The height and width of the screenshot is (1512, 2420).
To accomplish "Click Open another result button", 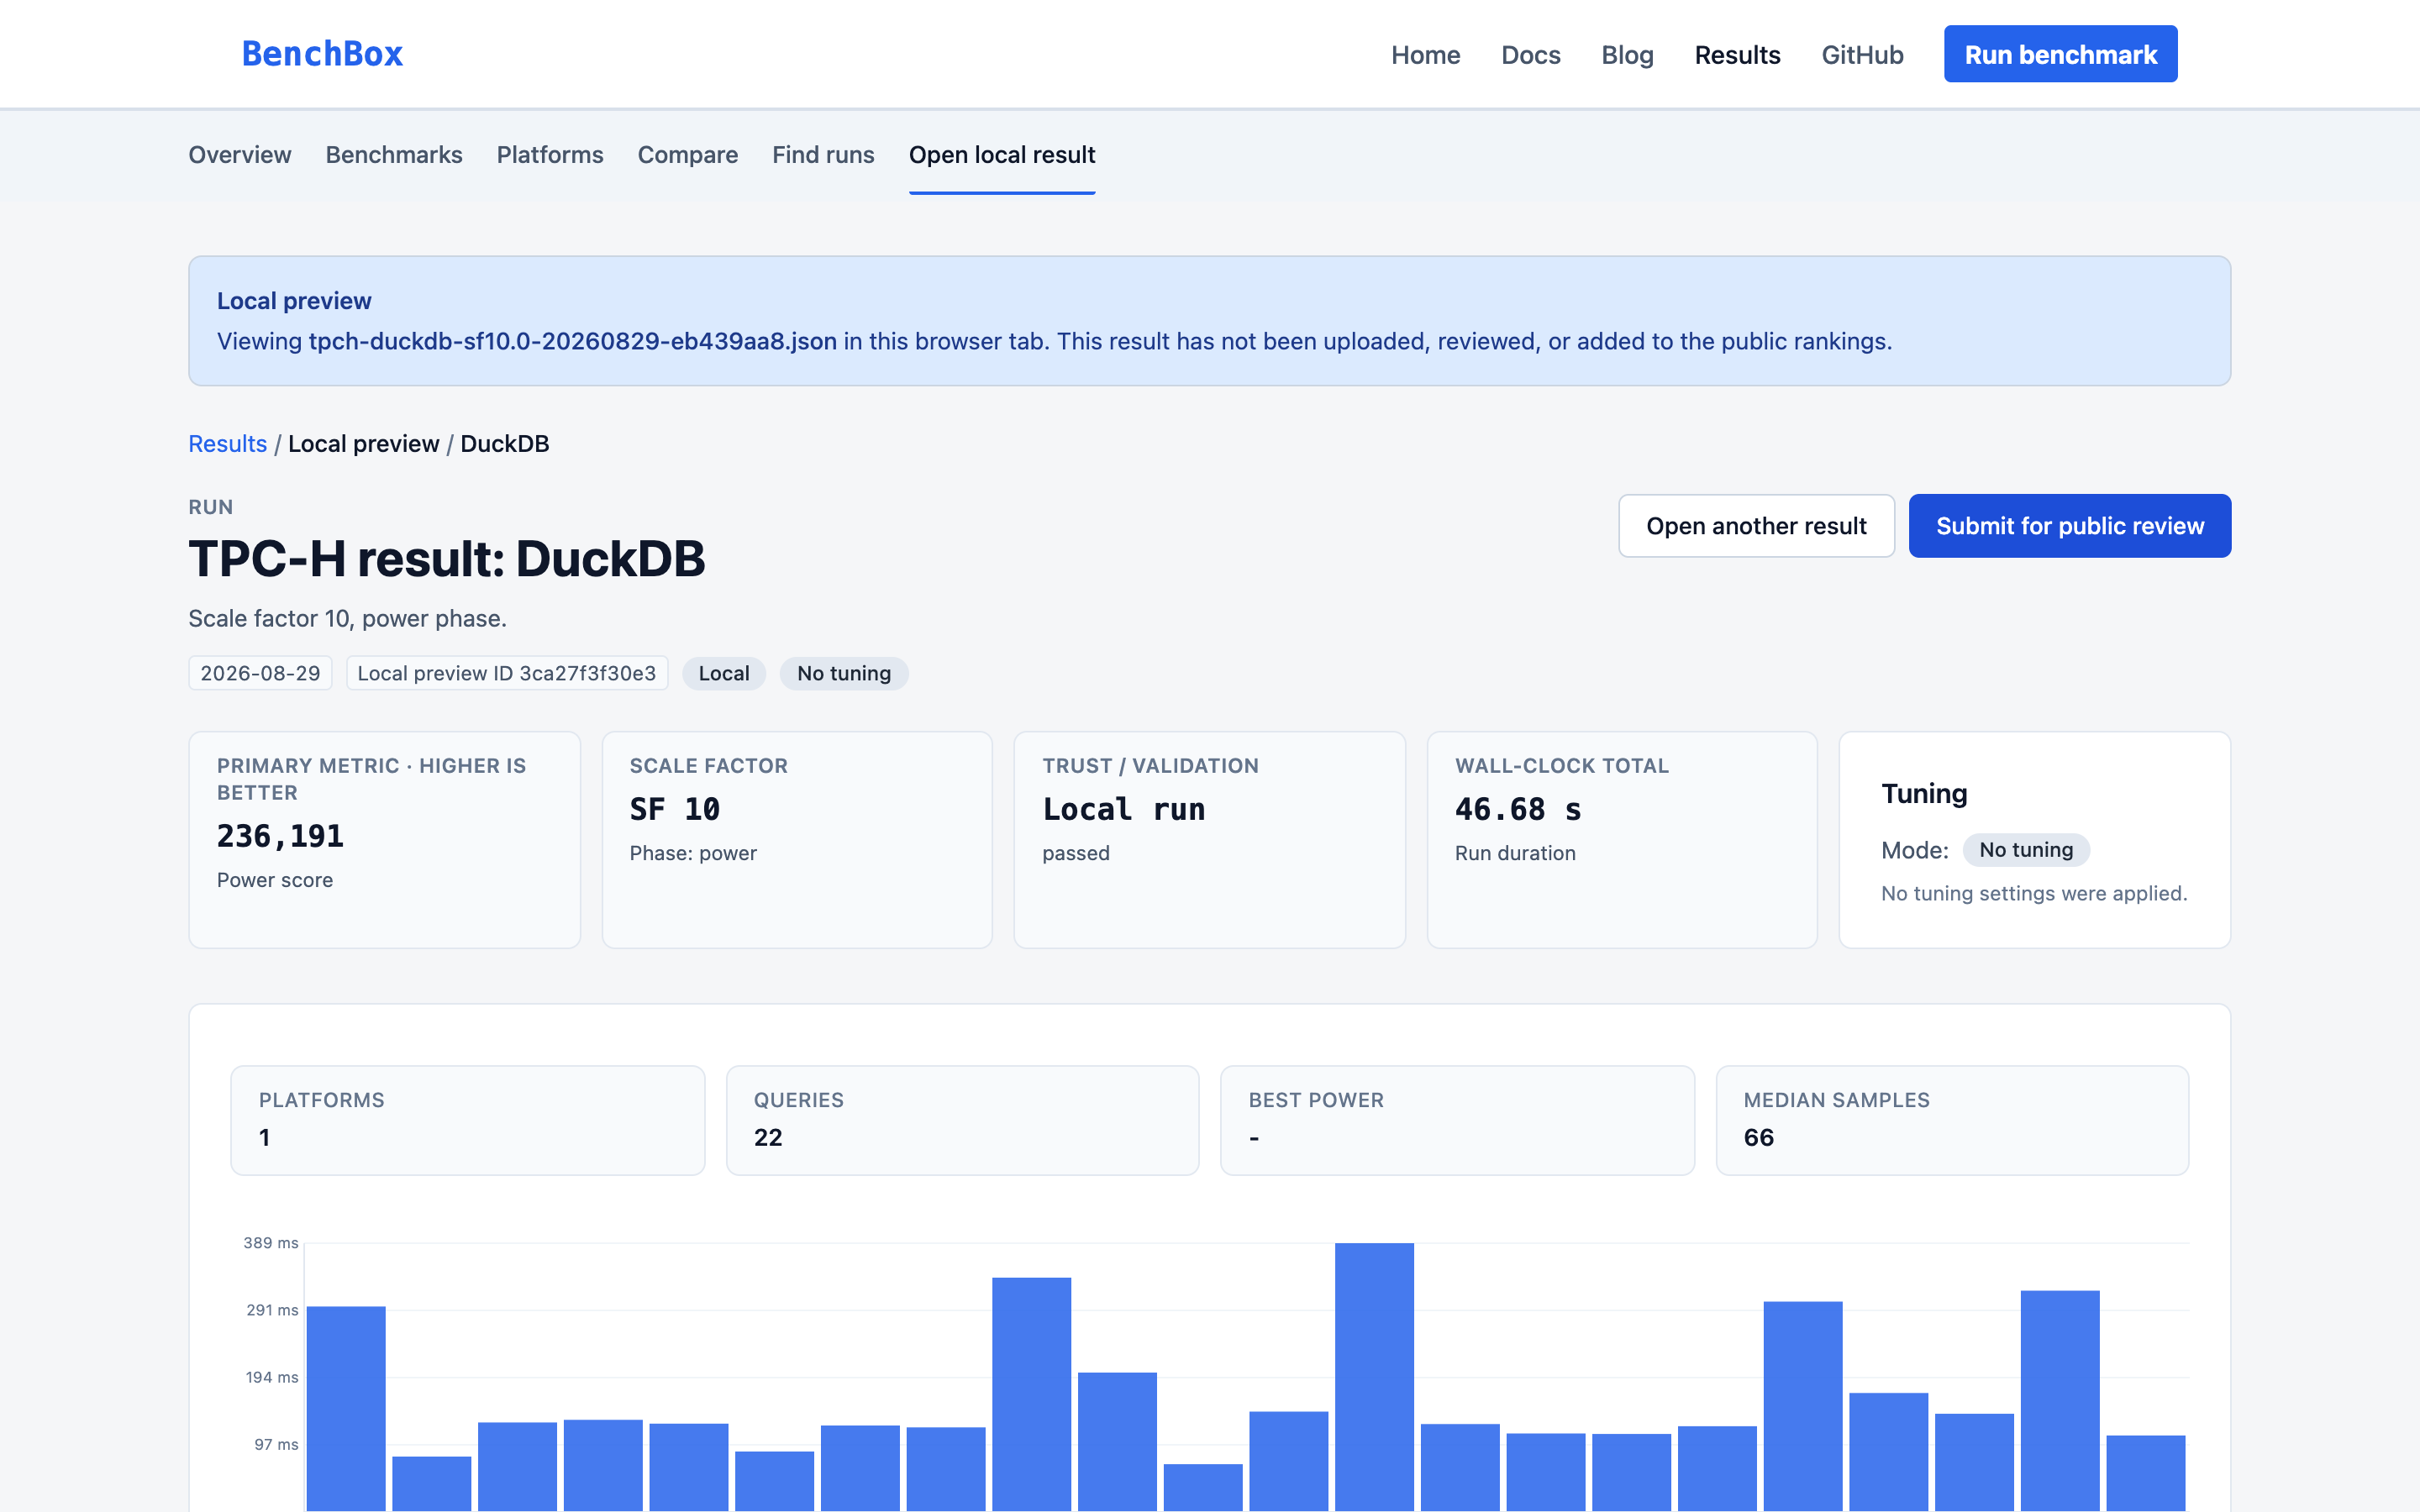I will click(1756, 526).
